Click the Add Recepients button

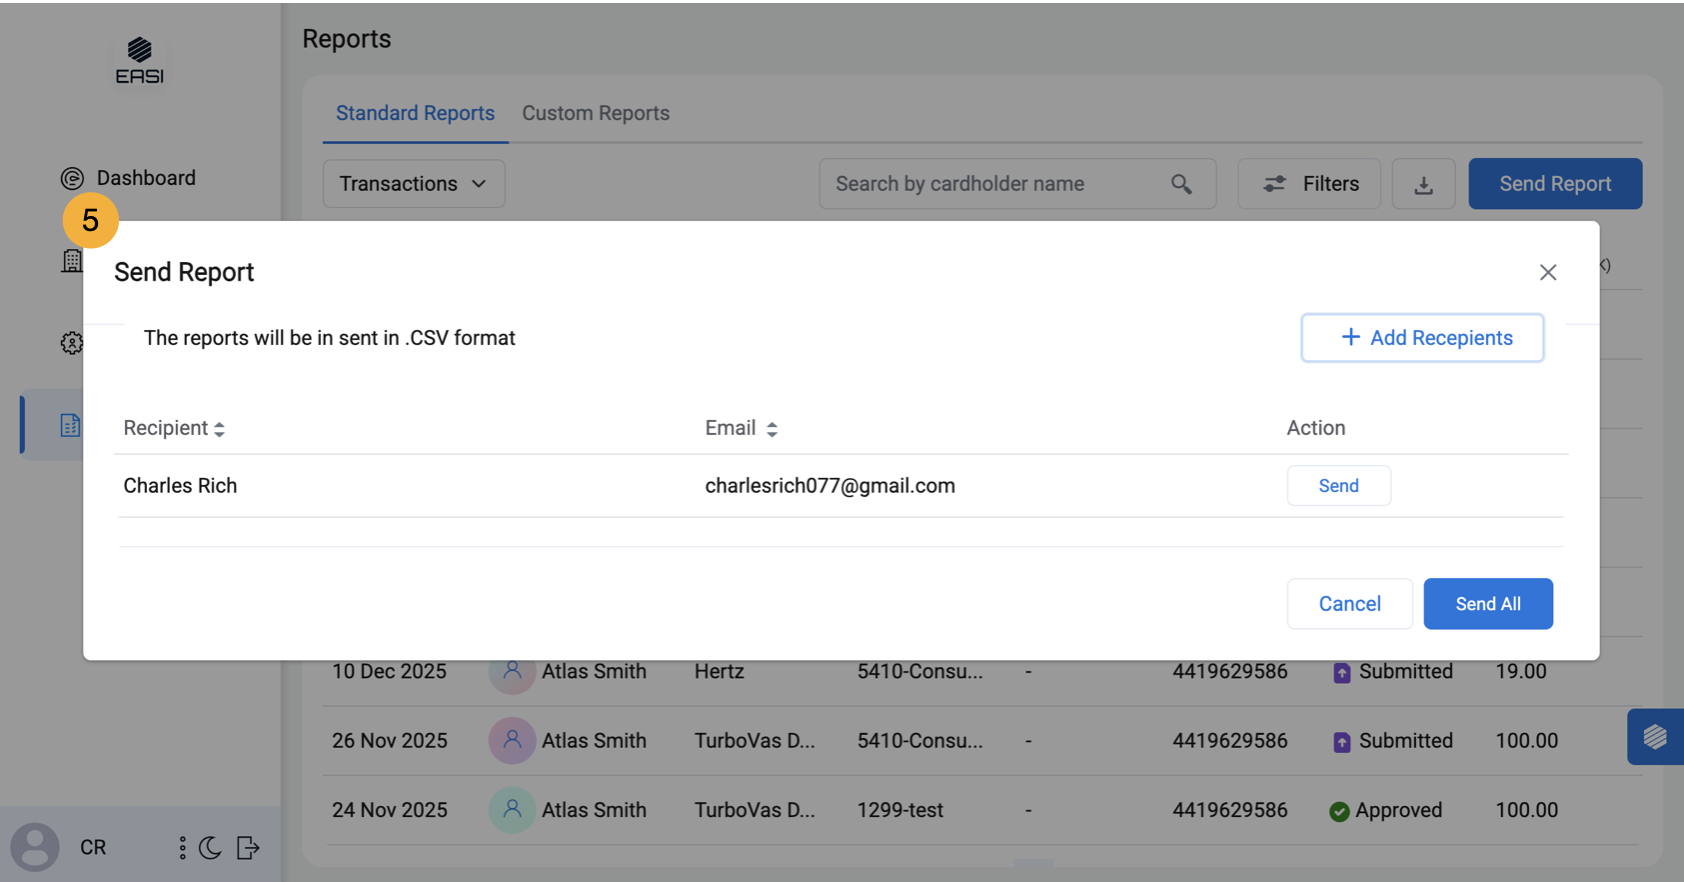(1422, 338)
